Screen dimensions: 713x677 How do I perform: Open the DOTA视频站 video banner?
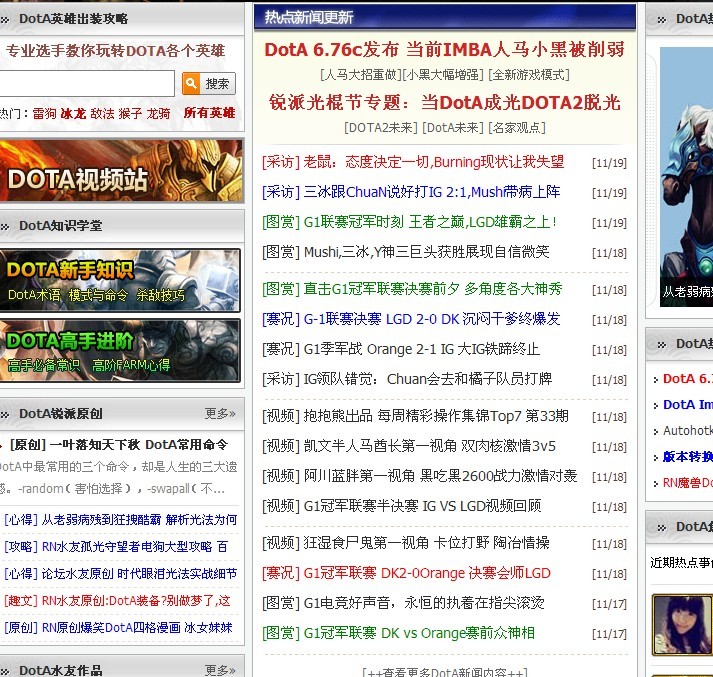coord(120,170)
